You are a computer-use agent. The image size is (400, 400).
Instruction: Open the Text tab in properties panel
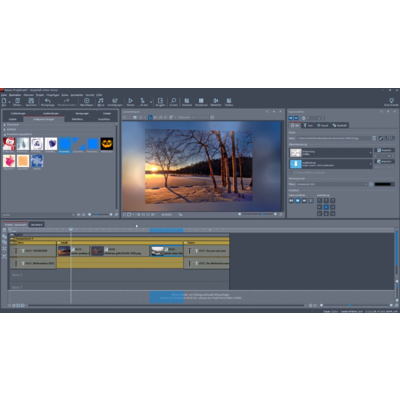point(308,125)
